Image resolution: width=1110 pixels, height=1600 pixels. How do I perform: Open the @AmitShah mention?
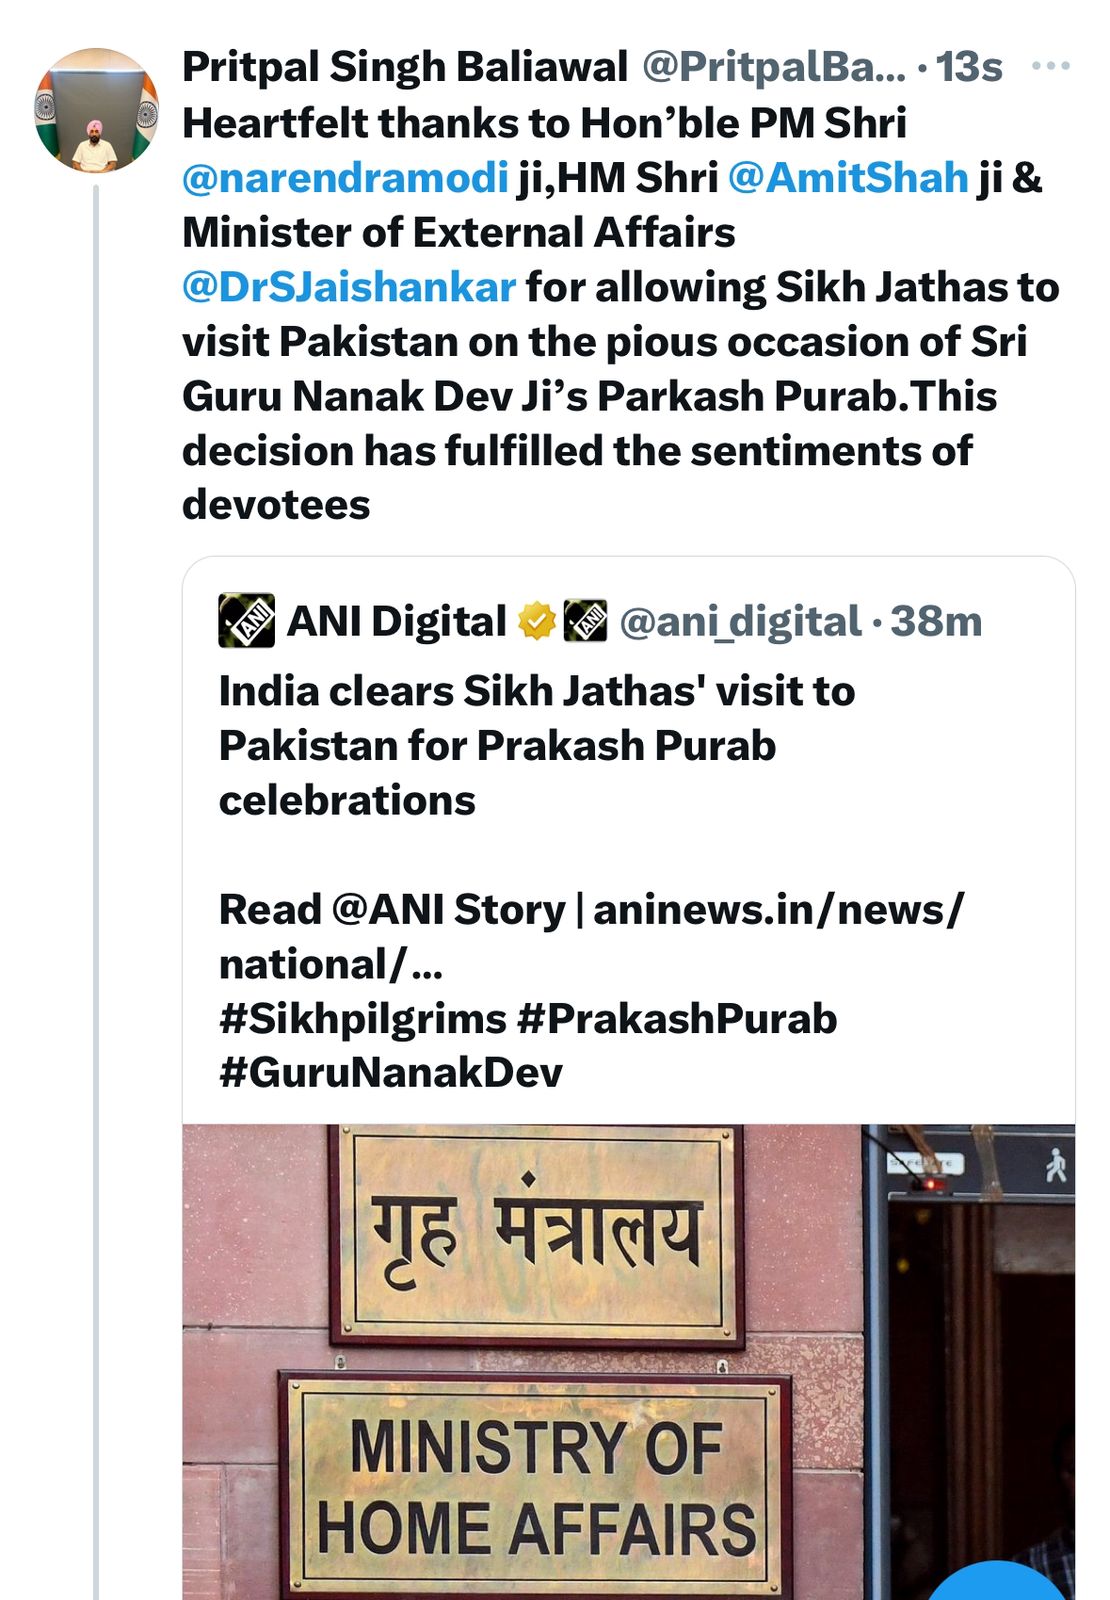pos(848,178)
